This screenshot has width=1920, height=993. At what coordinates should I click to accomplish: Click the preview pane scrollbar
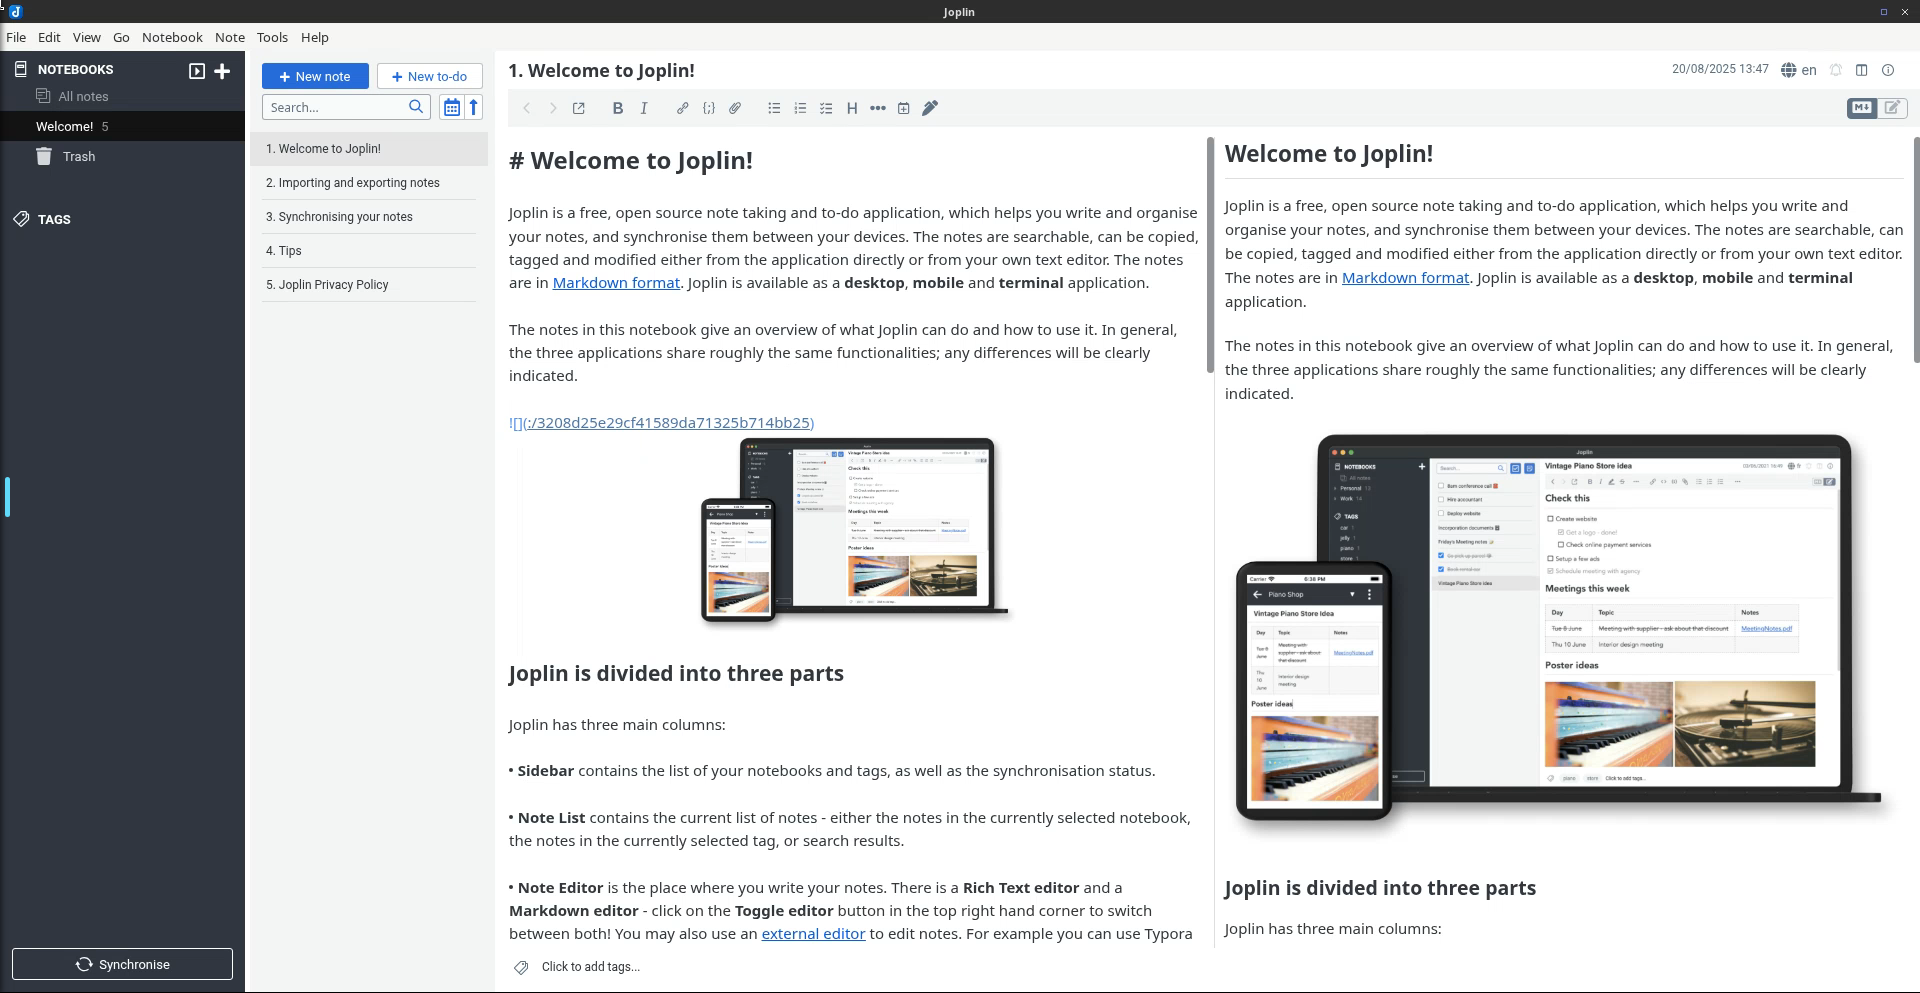[x=1916, y=250]
